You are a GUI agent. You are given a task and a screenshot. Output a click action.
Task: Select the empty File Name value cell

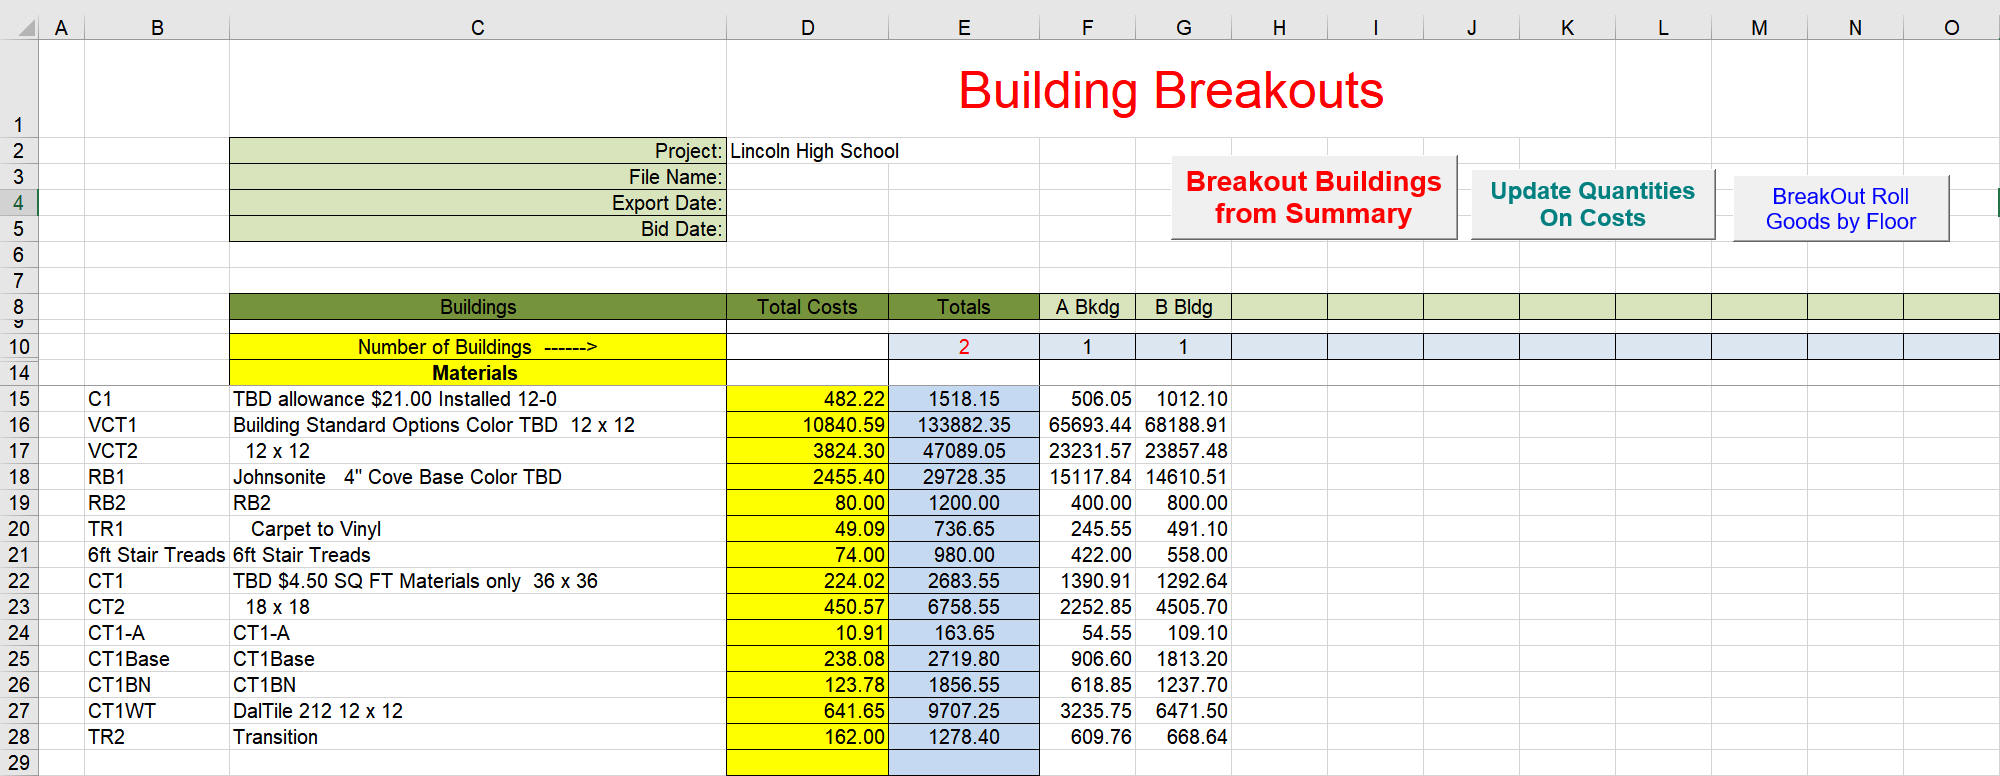point(806,177)
